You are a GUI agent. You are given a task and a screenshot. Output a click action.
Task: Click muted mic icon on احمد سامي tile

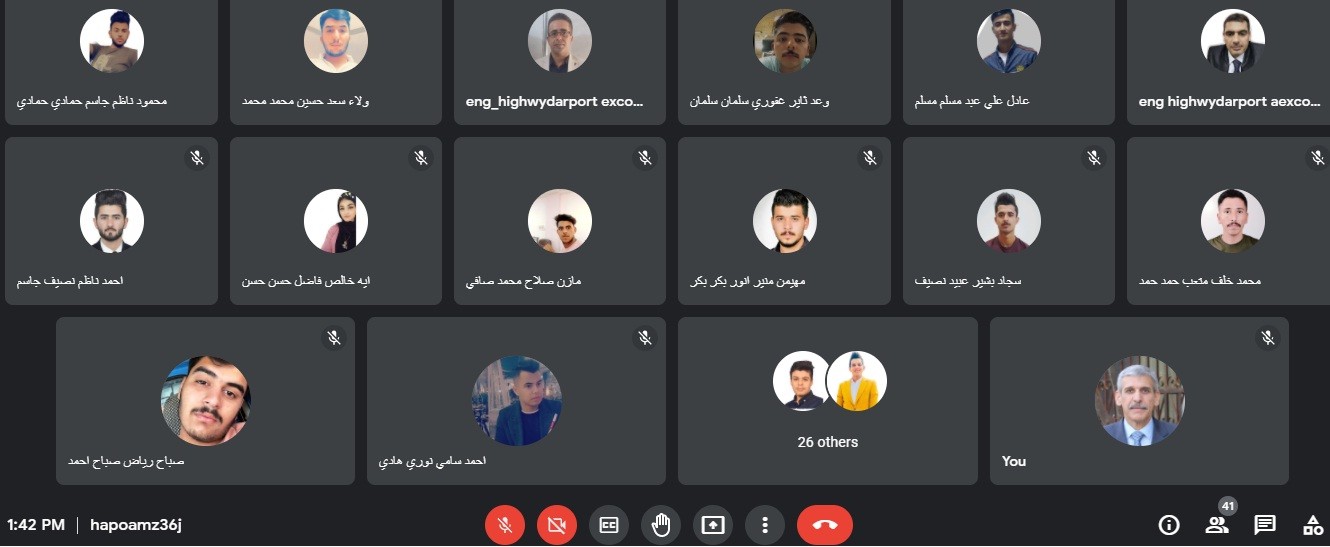pos(646,338)
